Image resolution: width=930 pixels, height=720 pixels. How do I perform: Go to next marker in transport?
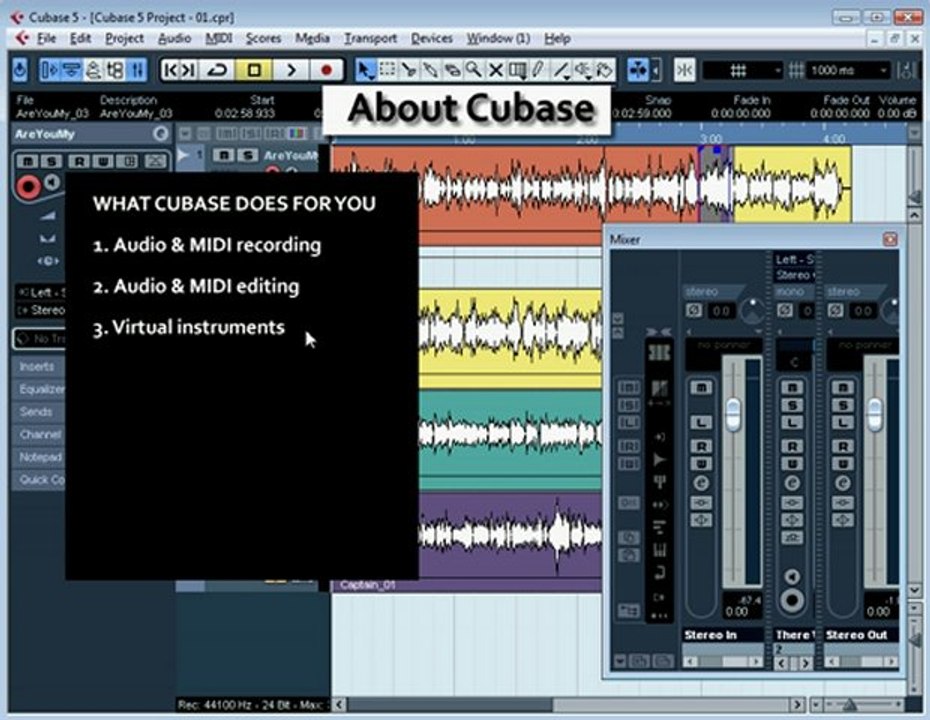pos(189,71)
